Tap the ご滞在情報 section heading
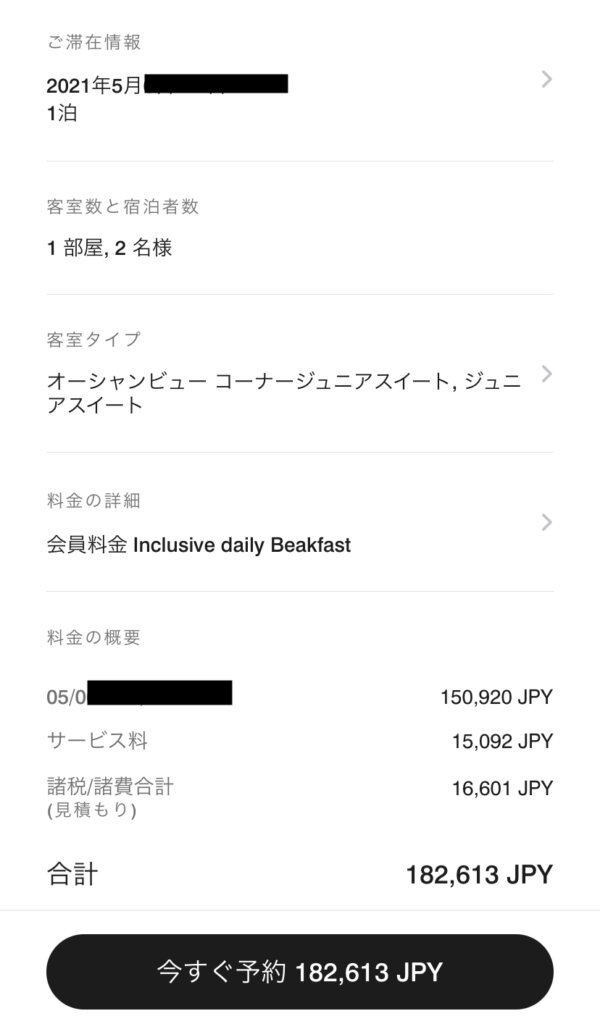Viewport: 600px width, 1024px height. click(x=93, y=42)
